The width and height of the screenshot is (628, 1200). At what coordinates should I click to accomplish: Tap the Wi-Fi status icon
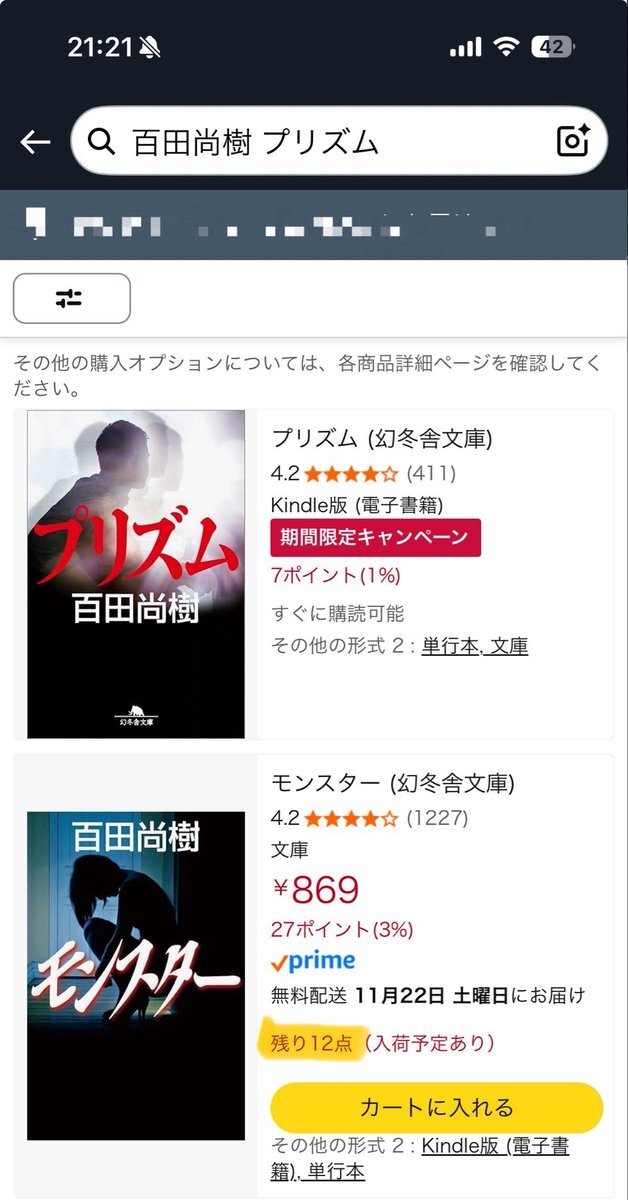(x=506, y=47)
